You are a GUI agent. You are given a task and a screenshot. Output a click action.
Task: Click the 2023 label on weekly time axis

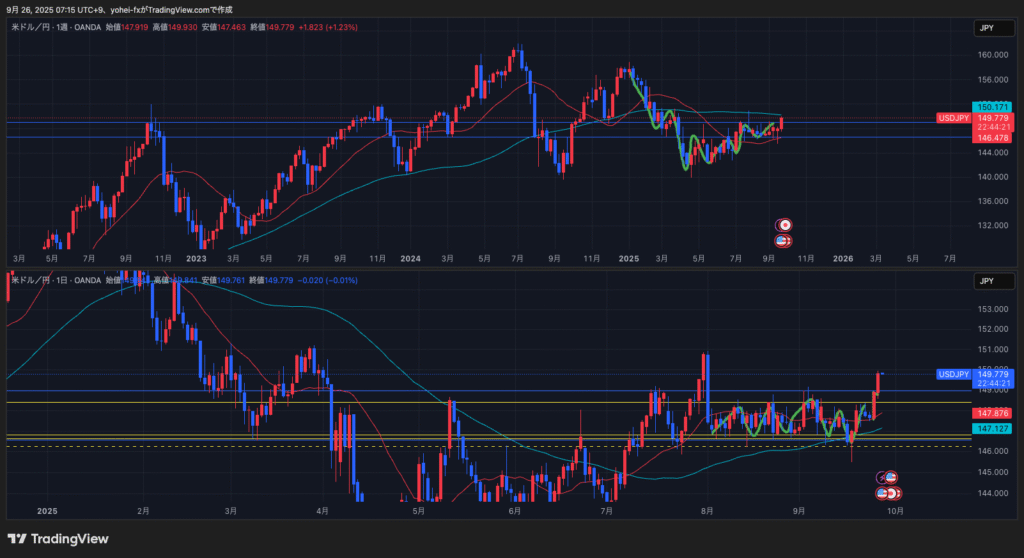[196, 258]
